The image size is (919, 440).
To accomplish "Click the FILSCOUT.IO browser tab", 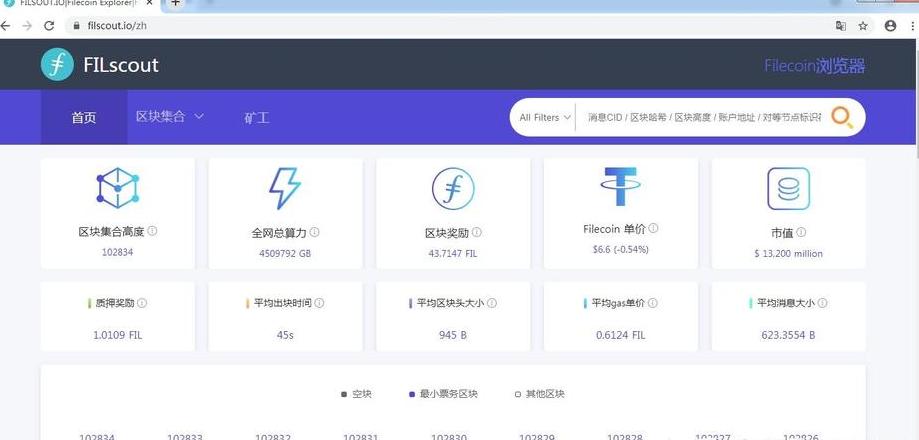I will coord(80,4).
